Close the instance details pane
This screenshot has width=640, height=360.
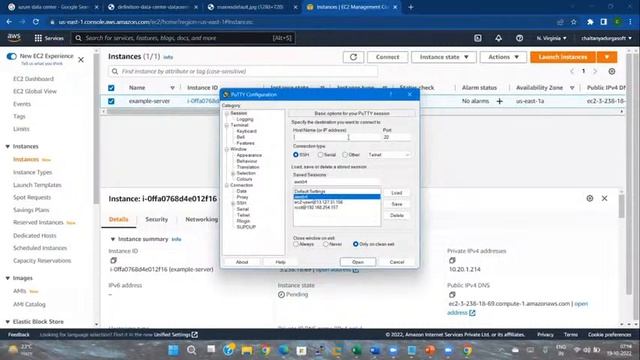(604, 198)
